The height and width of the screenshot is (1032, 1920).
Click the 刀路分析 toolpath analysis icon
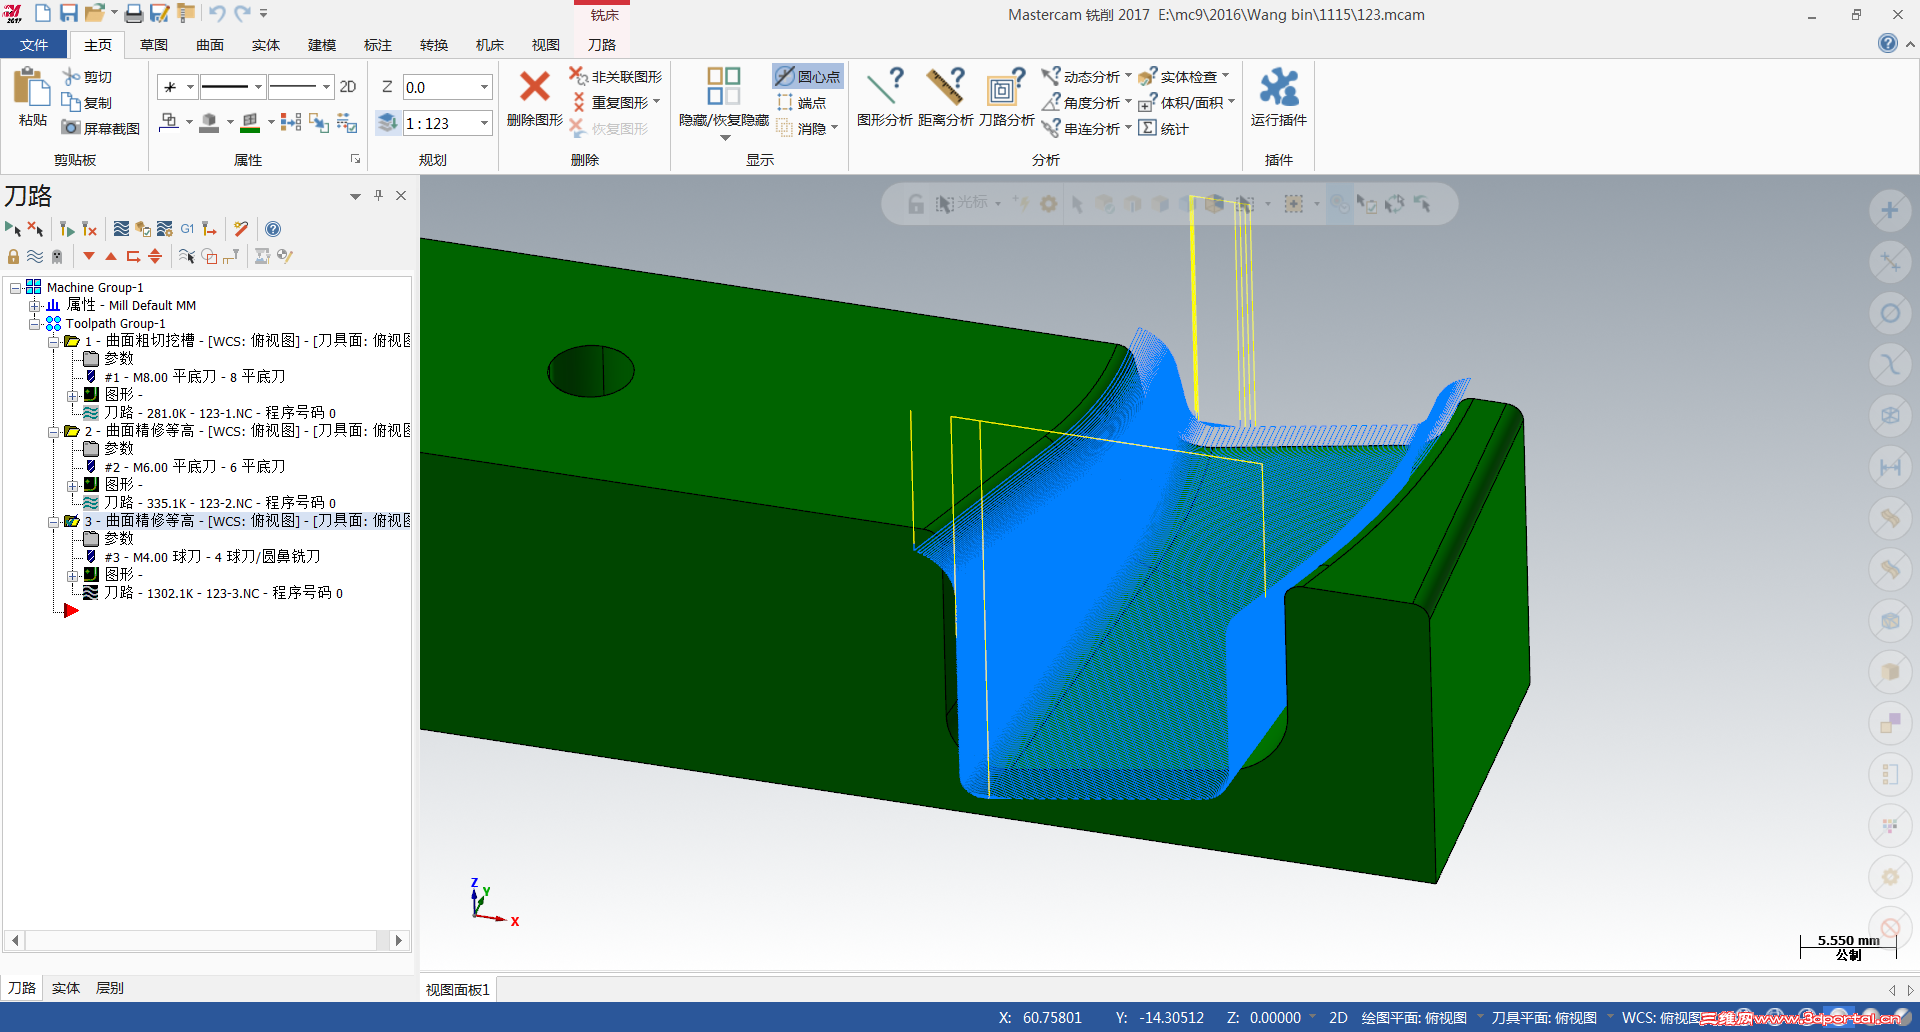pyautogui.click(x=1006, y=86)
